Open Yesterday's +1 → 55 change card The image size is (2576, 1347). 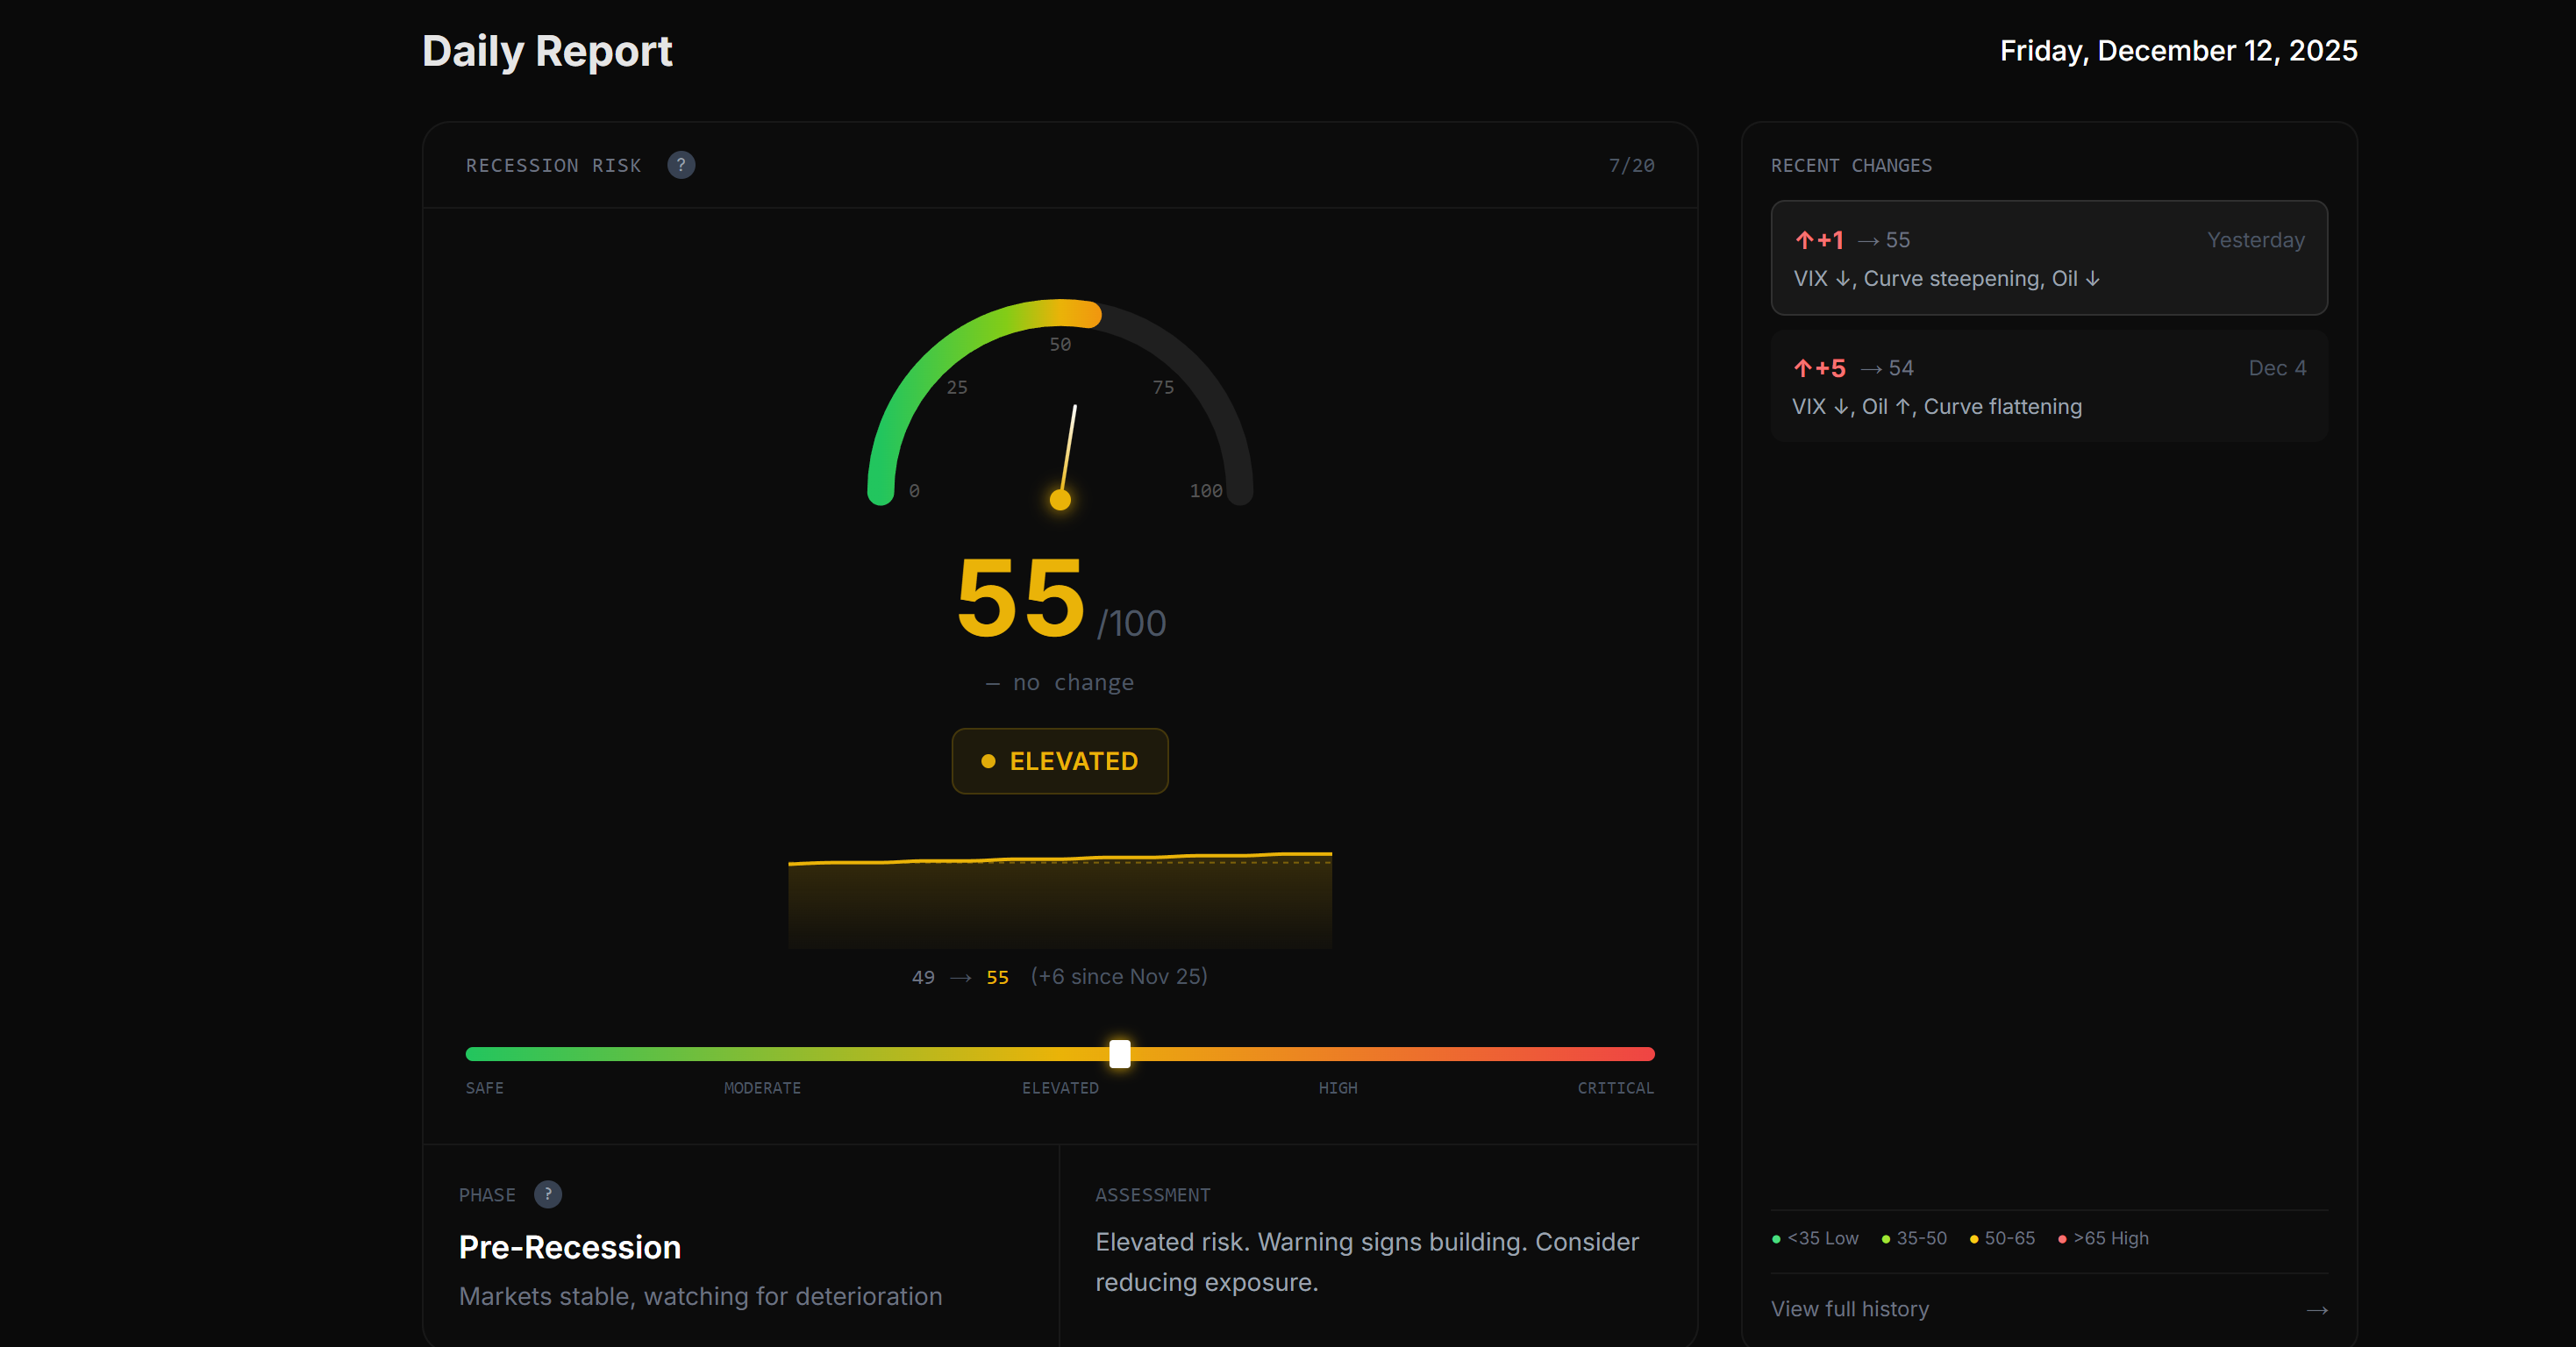[x=2048, y=258]
